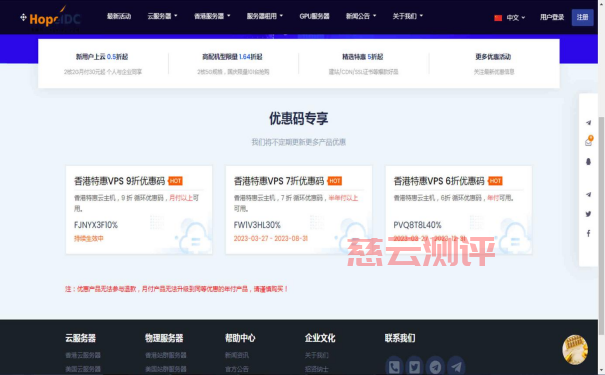Select 更多优惠活动 promo tab

[x=493, y=63]
